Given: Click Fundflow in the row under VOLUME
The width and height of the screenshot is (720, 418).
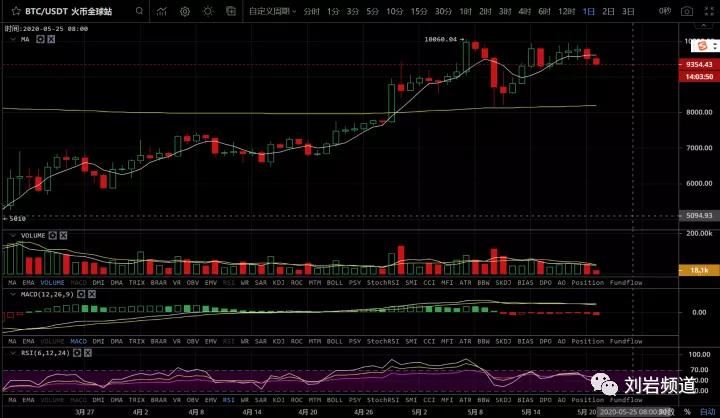Looking at the screenshot, I should pyautogui.click(x=626, y=282).
